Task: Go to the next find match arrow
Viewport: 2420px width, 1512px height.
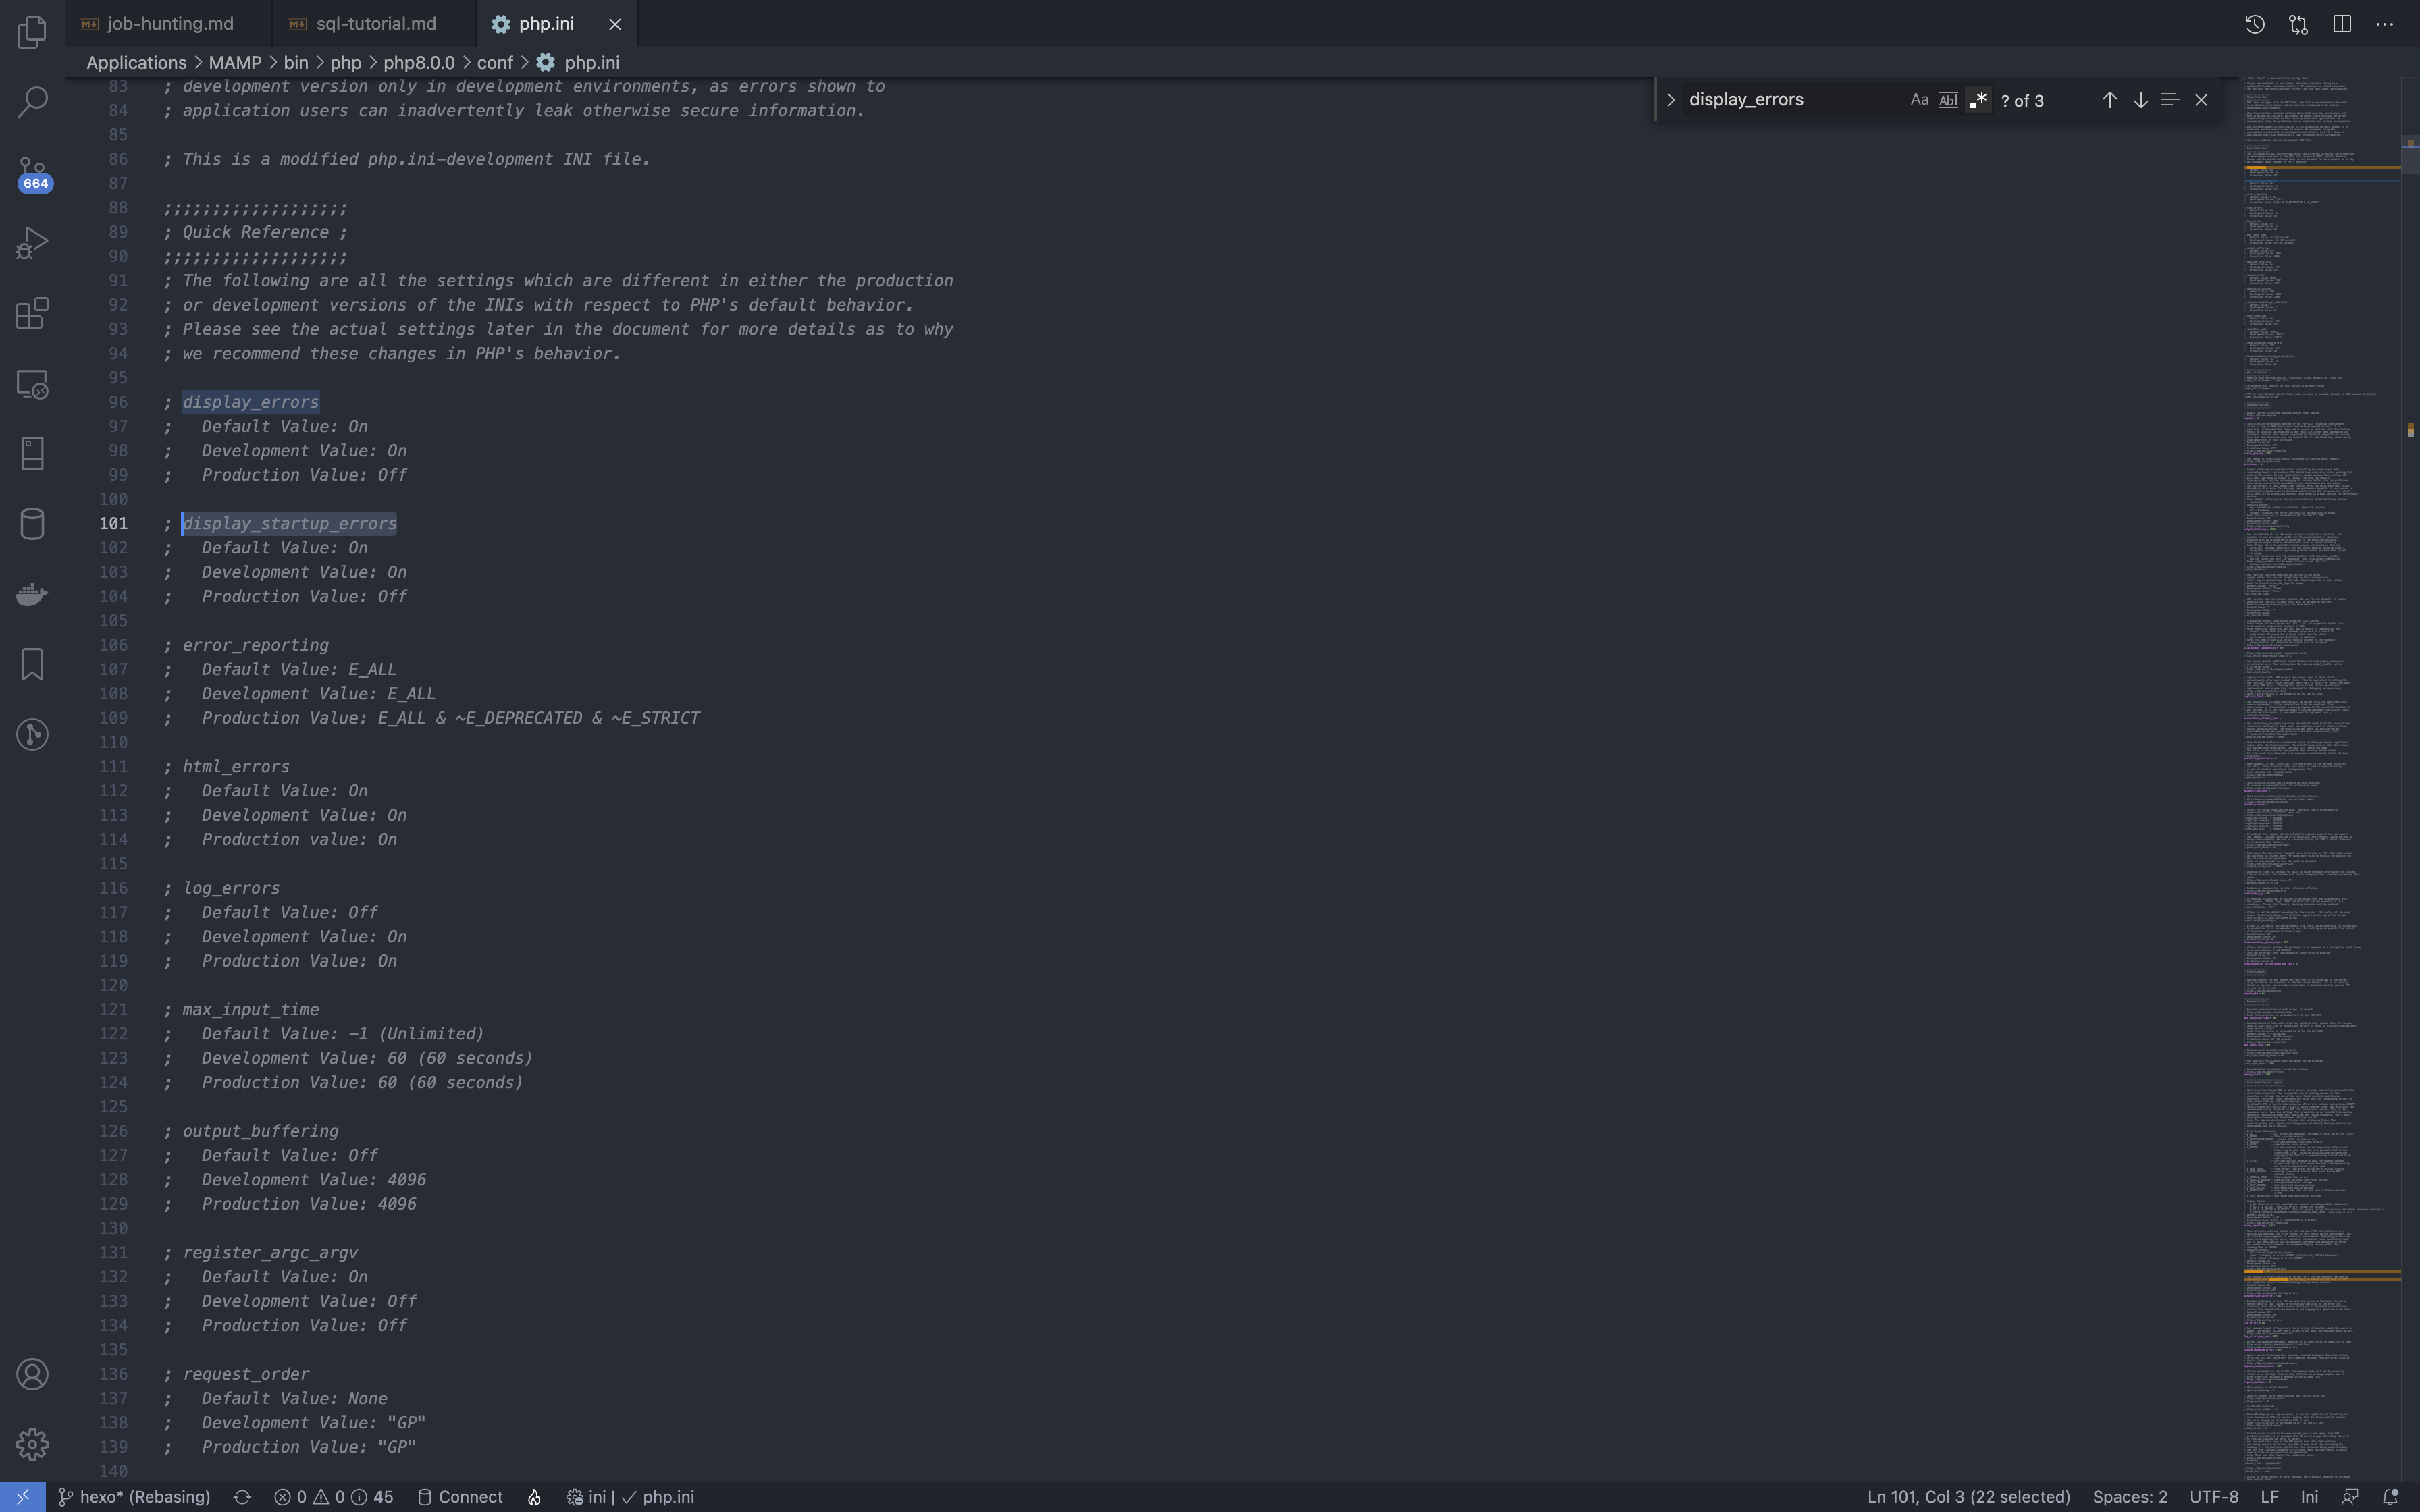Action: (2140, 100)
